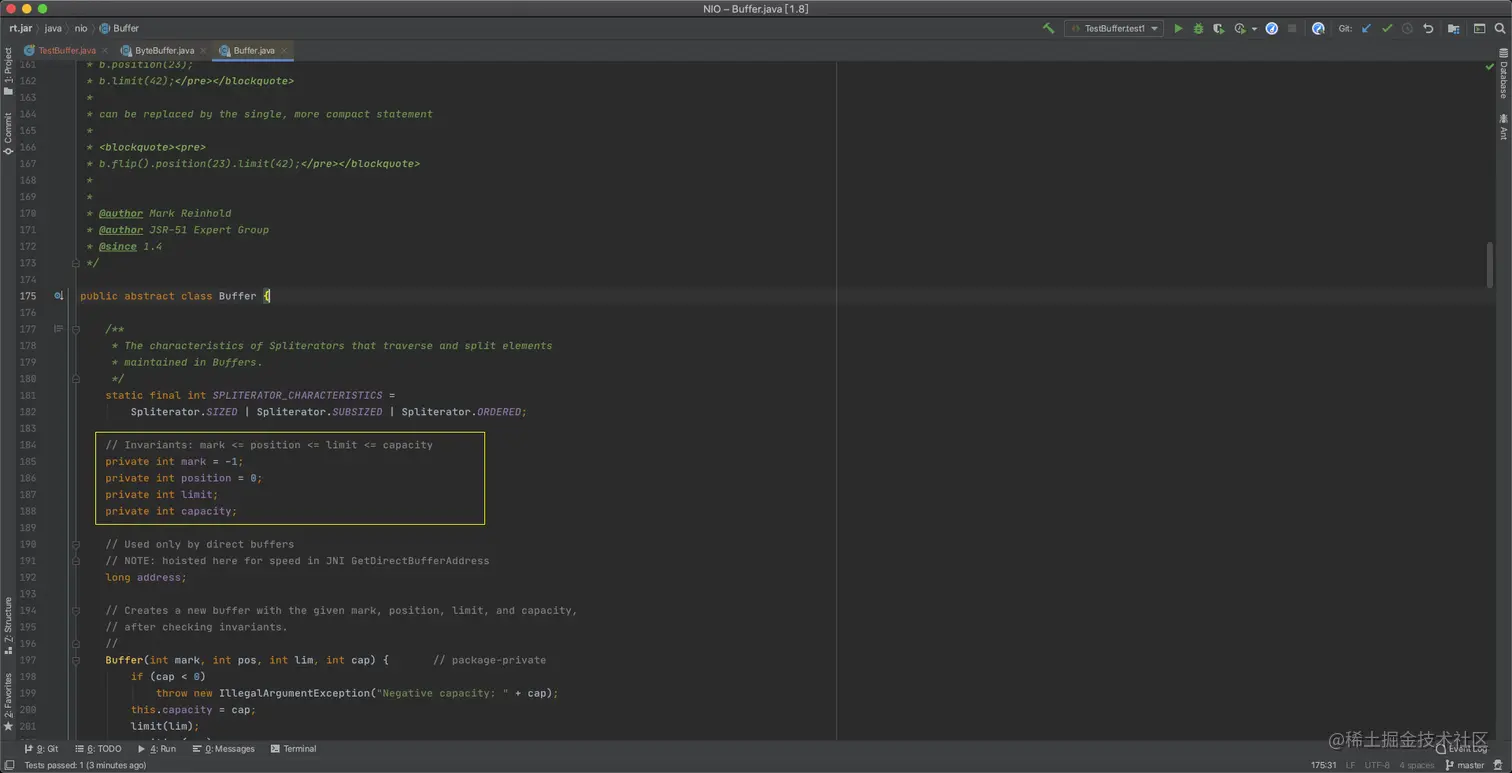Open the Favorites tool window
Image resolution: width=1512 pixels, height=773 pixels.
point(8,703)
